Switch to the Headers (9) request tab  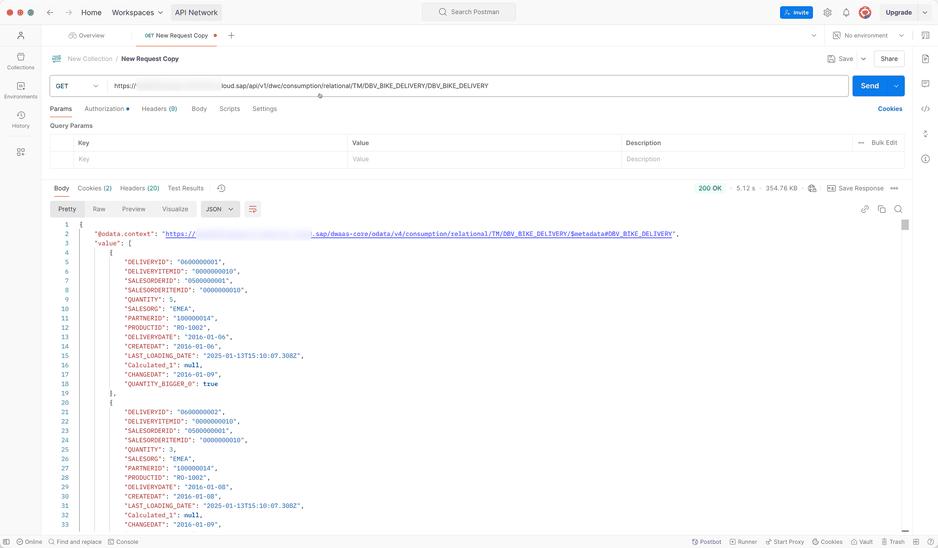(159, 109)
